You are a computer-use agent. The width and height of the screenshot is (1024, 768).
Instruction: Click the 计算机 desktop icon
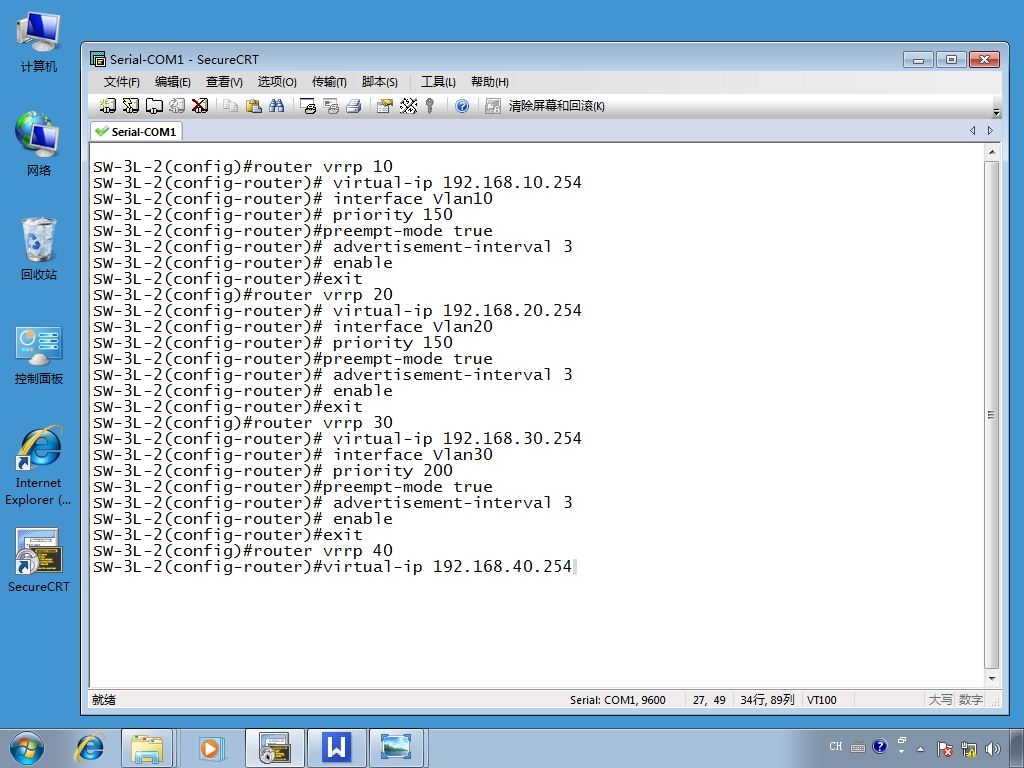click(x=39, y=42)
